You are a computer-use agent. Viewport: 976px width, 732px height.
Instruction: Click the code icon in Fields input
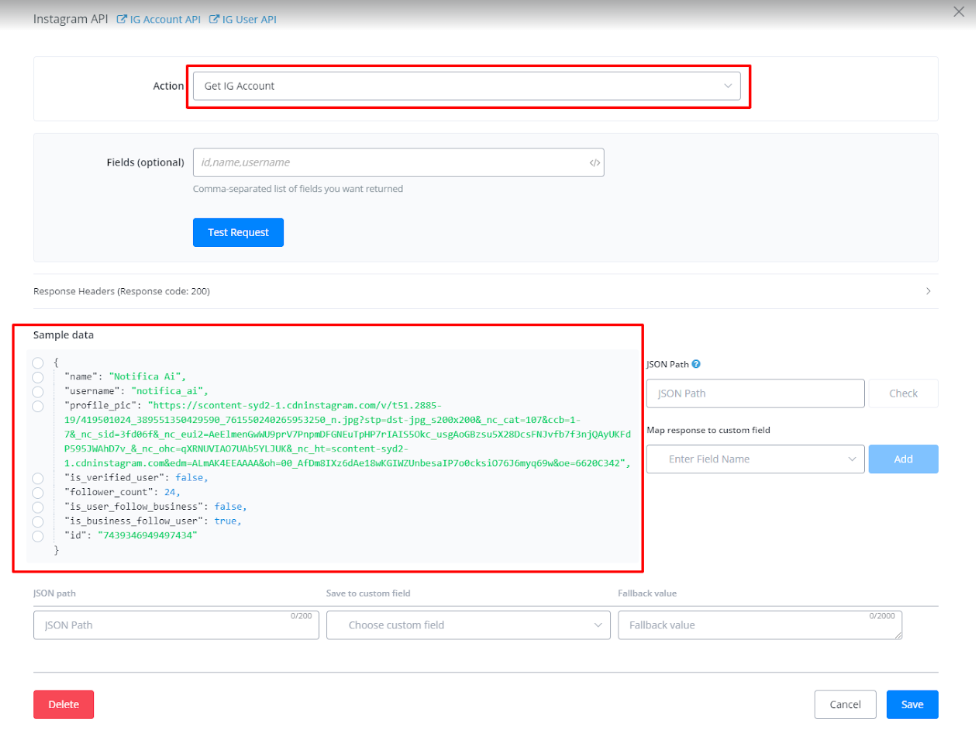click(x=594, y=162)
